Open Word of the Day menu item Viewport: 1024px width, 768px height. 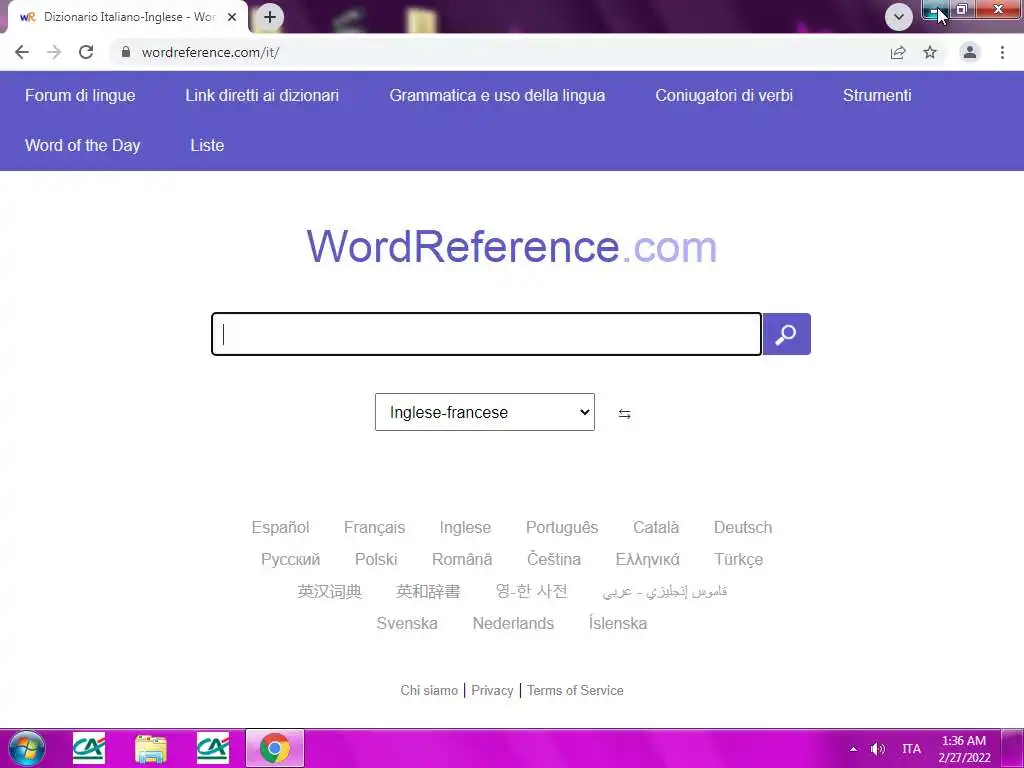(x=83, y=145)
